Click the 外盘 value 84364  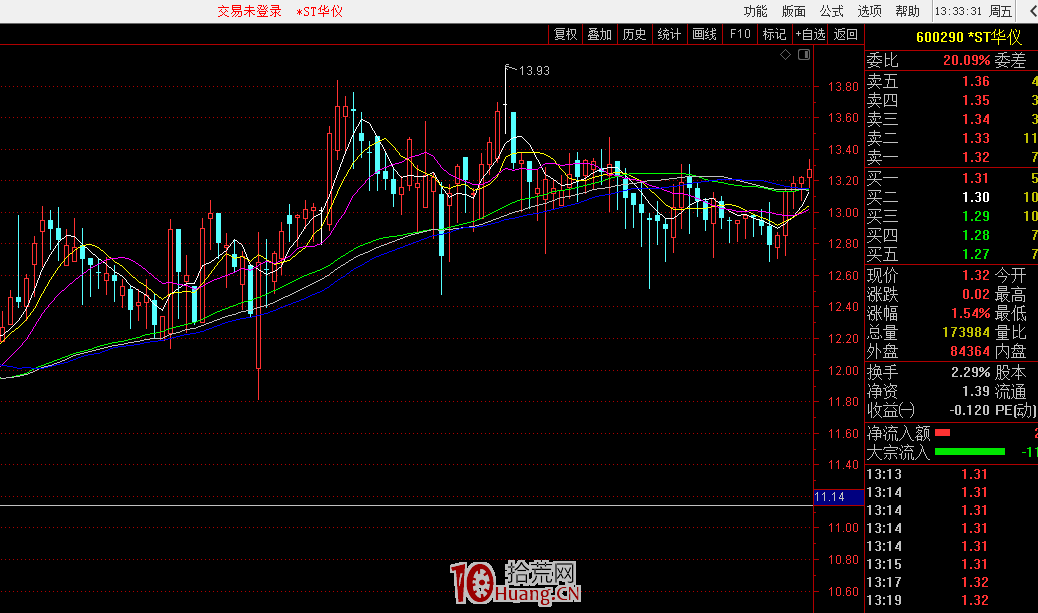tap(970, 352)
